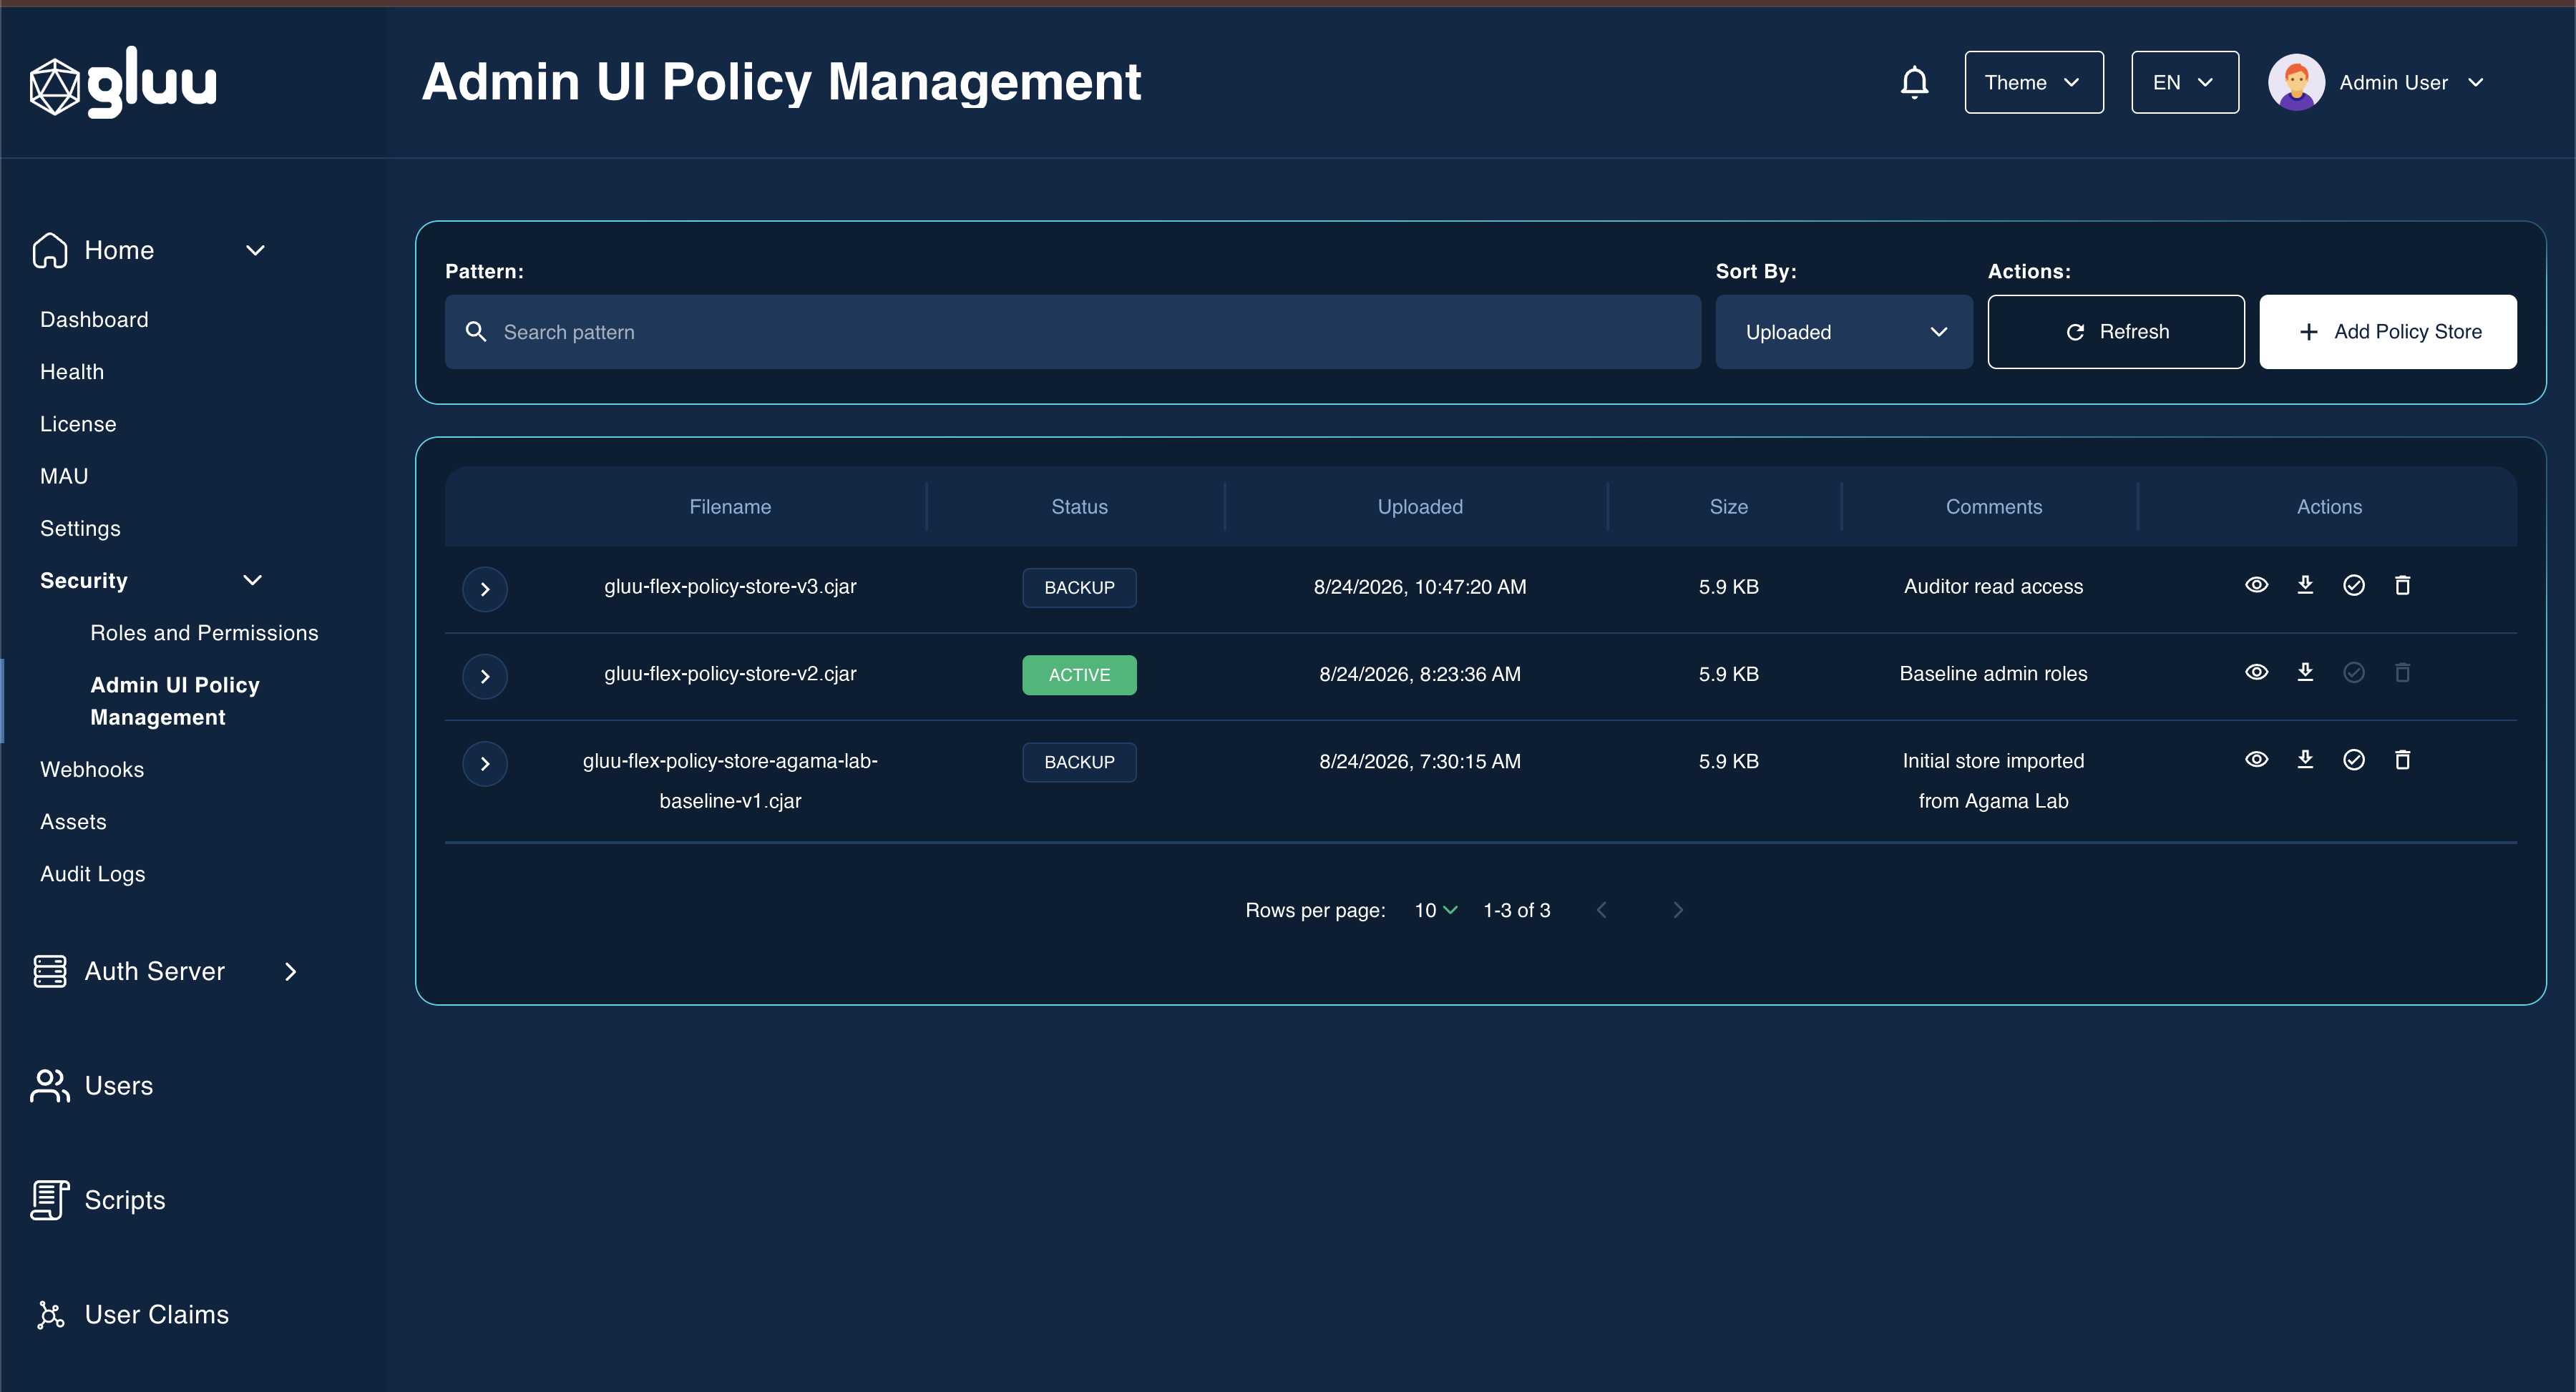Go to previous page of results
This screenshot has height=1392, width=2576.
click(1601, 910)
